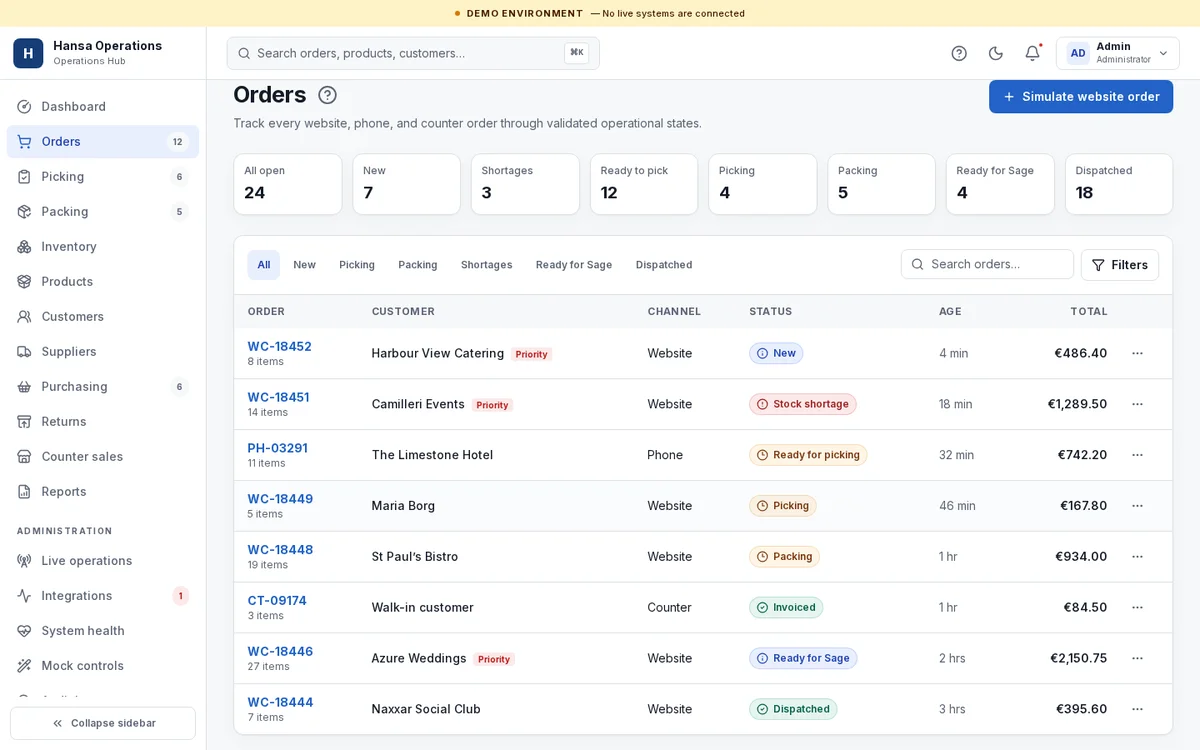The width and height of the screenshot is (1200, 750).
Task: Open Inventory page
Action: [x=103, y=247]
